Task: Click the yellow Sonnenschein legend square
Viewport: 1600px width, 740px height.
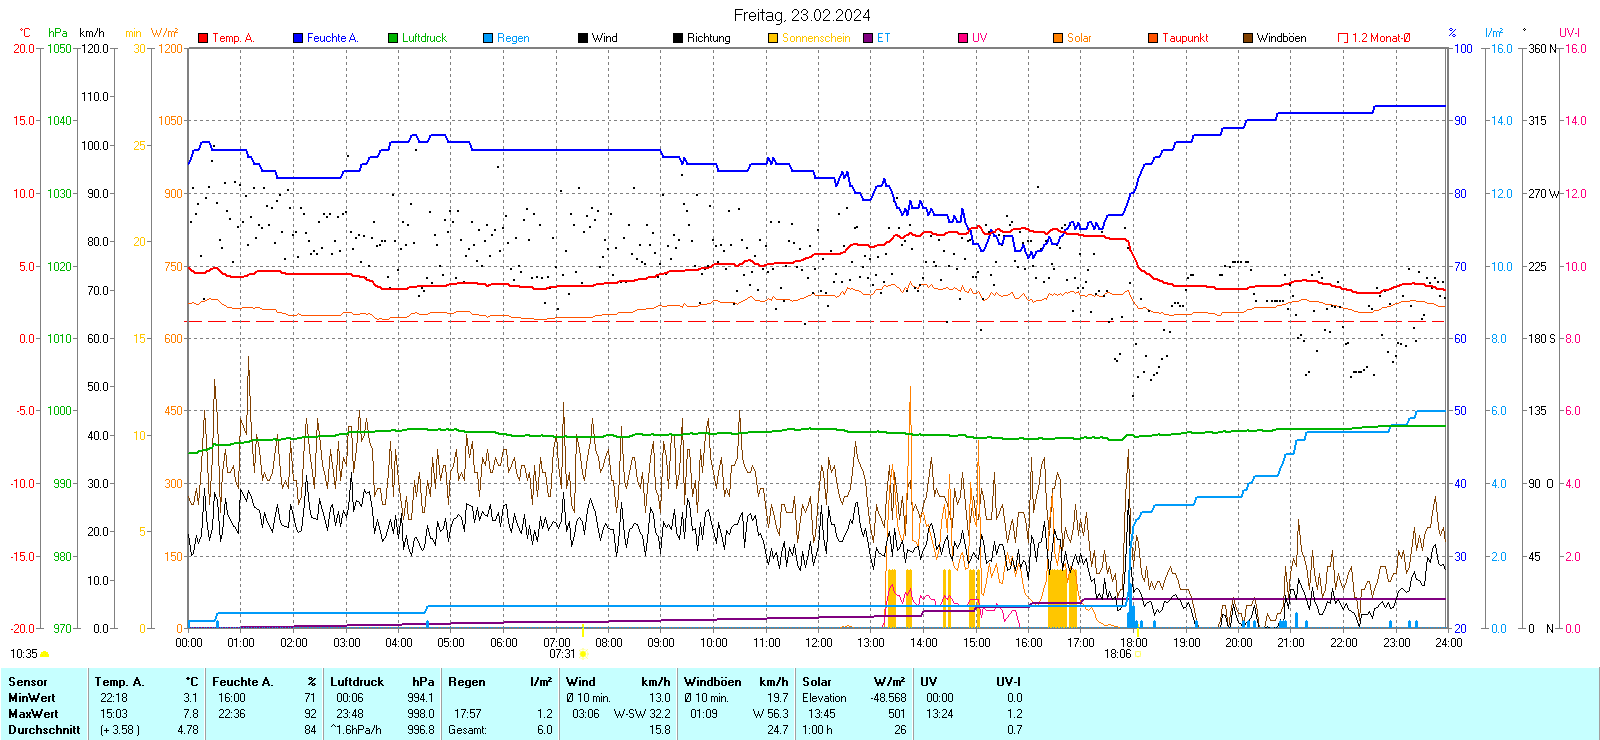Action: point(773,38)
